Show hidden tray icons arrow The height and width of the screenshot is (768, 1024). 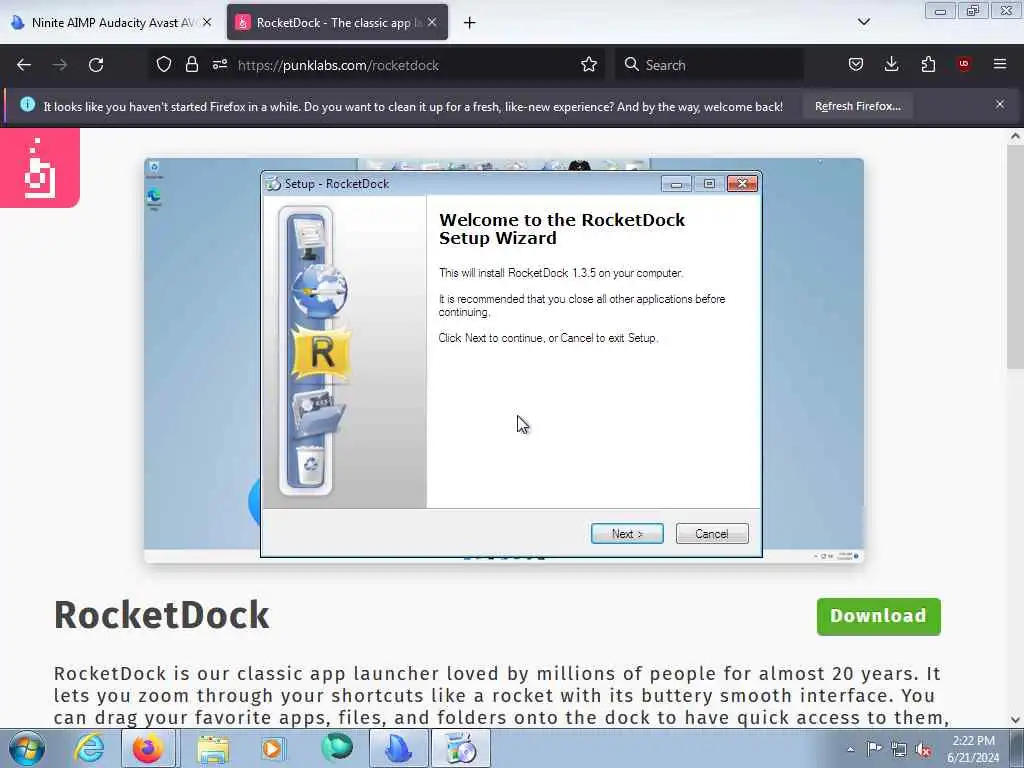pos(850,750)
